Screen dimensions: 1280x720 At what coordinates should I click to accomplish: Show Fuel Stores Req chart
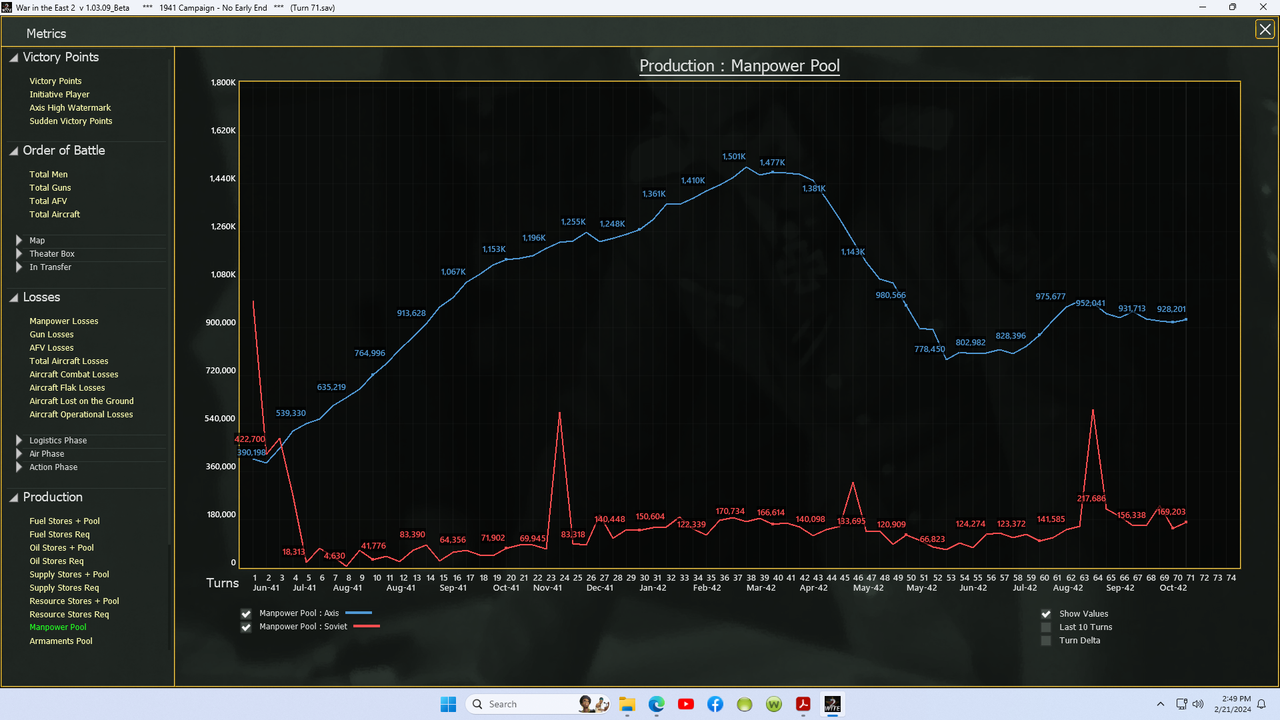tap(59, 535)
